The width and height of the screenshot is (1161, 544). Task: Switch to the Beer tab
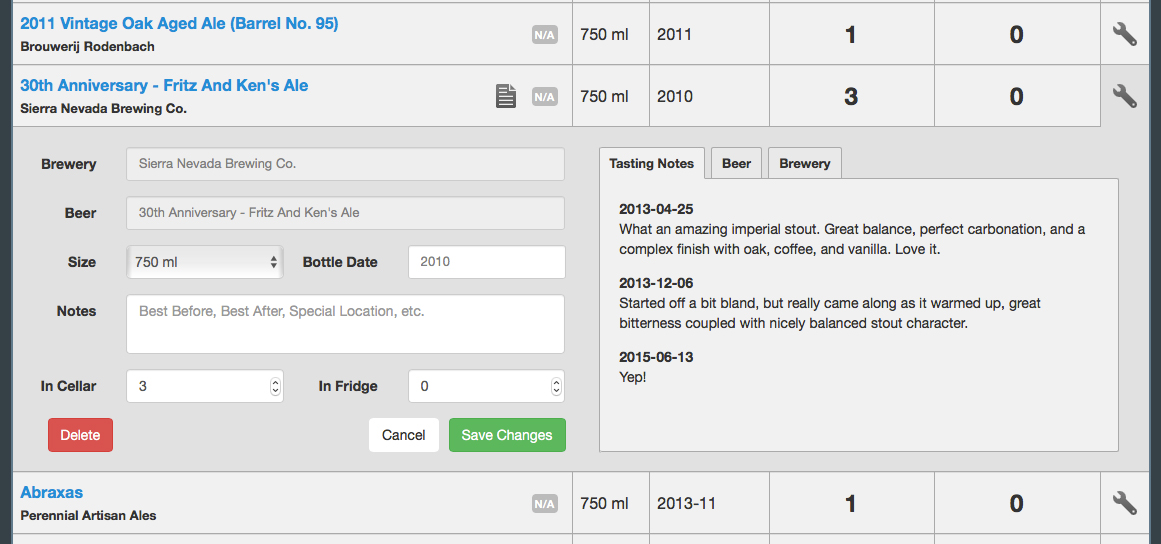[x=736, y=163]
